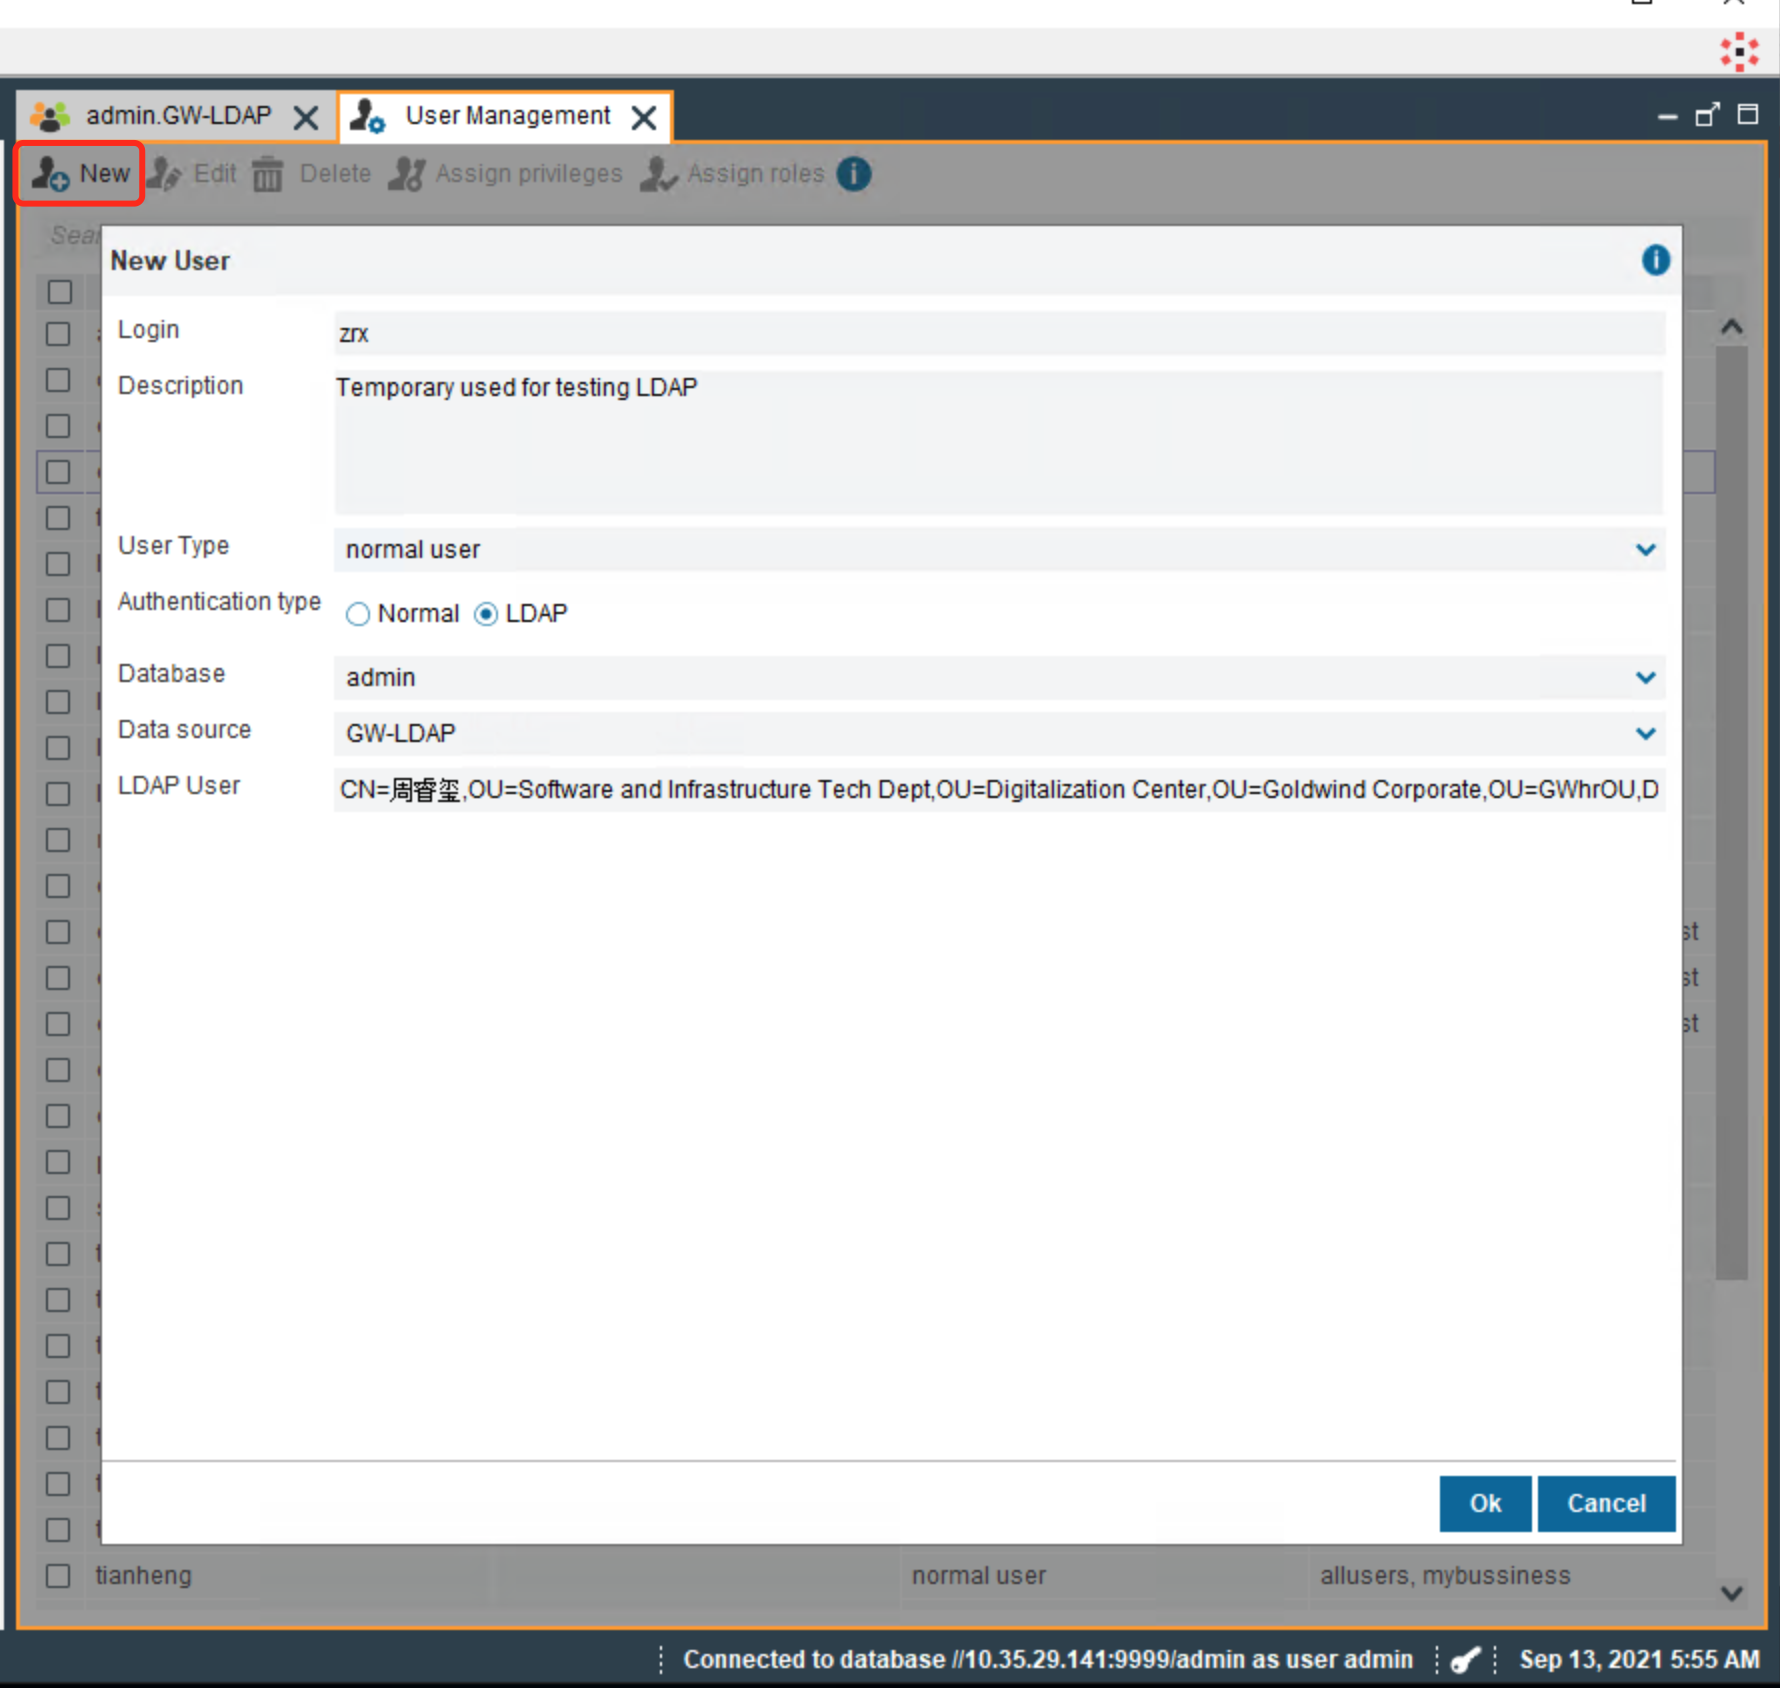Click the New User dialog info icon
This screenshot has height=1688, width=1780.
(x=1655, y=261)
